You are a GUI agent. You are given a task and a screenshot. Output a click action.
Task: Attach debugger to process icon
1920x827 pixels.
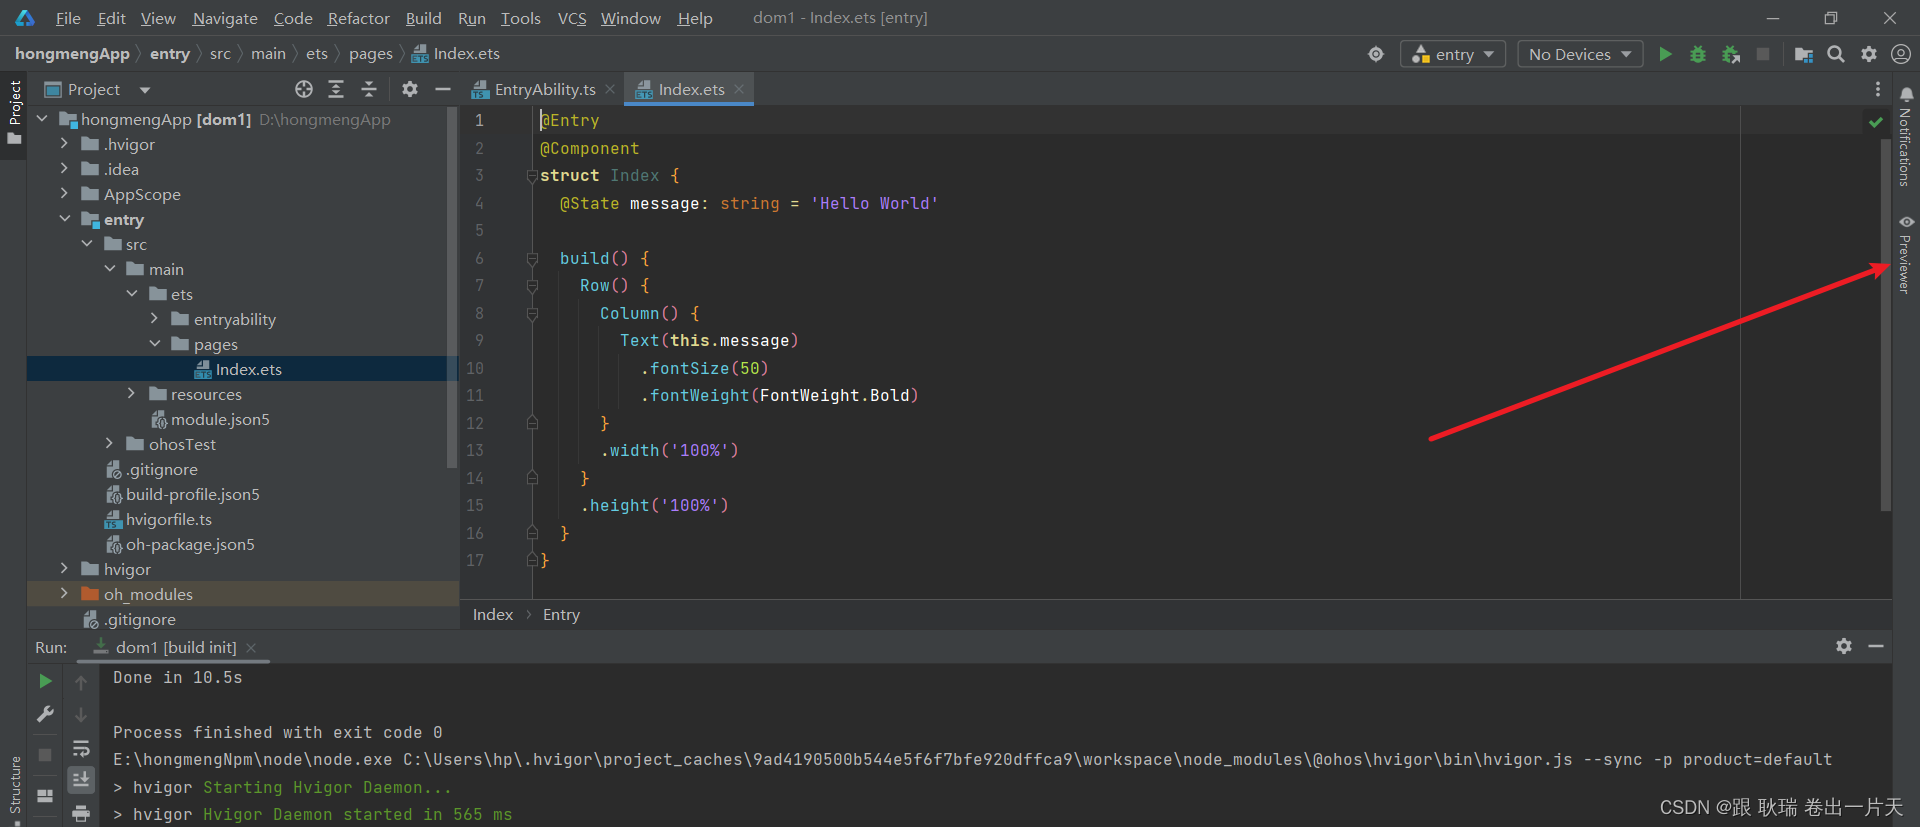(1731, 54)
